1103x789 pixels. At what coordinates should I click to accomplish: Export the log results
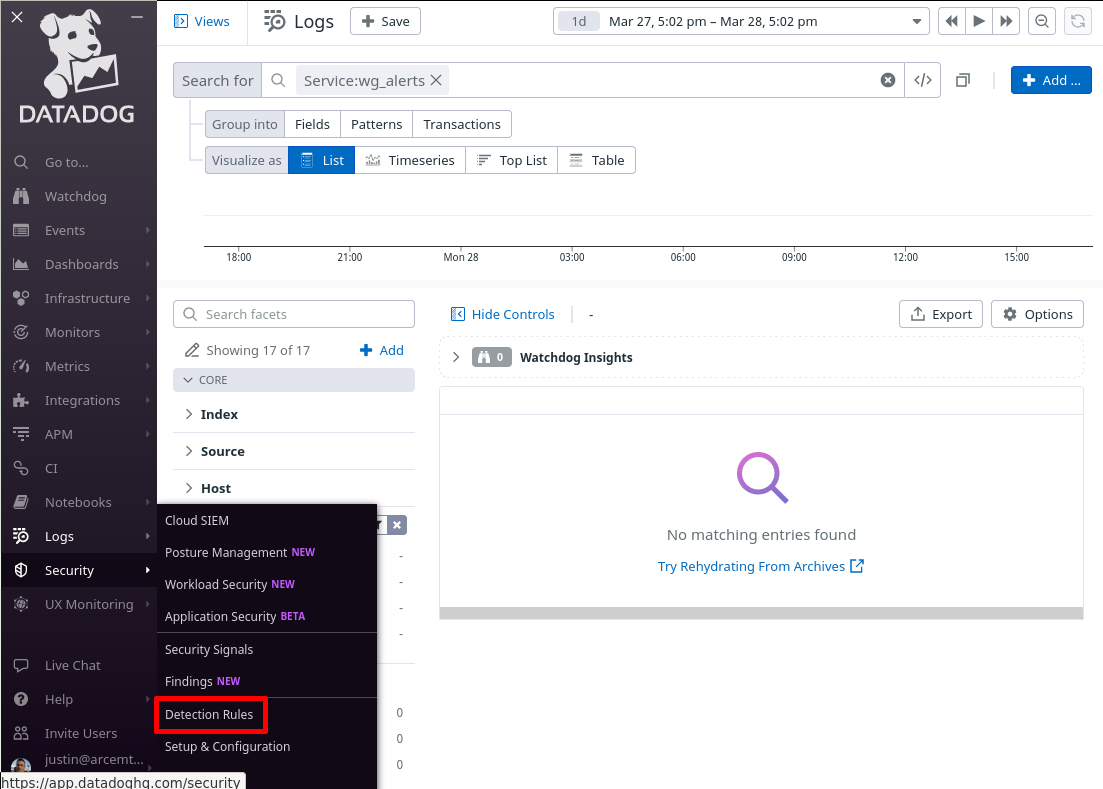[941, 314]
